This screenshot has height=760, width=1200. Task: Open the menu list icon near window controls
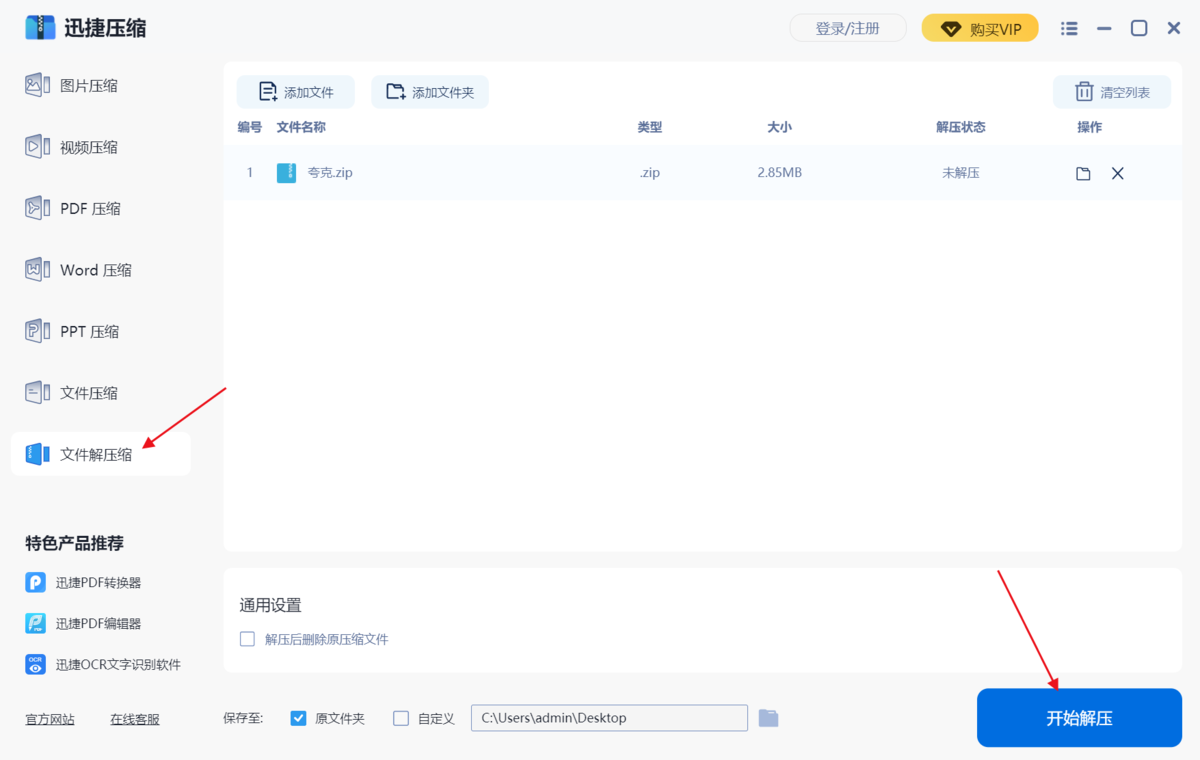click(x=1068, y=28)
